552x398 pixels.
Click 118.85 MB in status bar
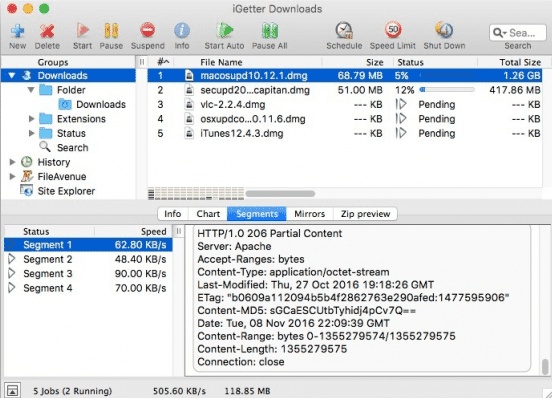[x=247, y=391]
